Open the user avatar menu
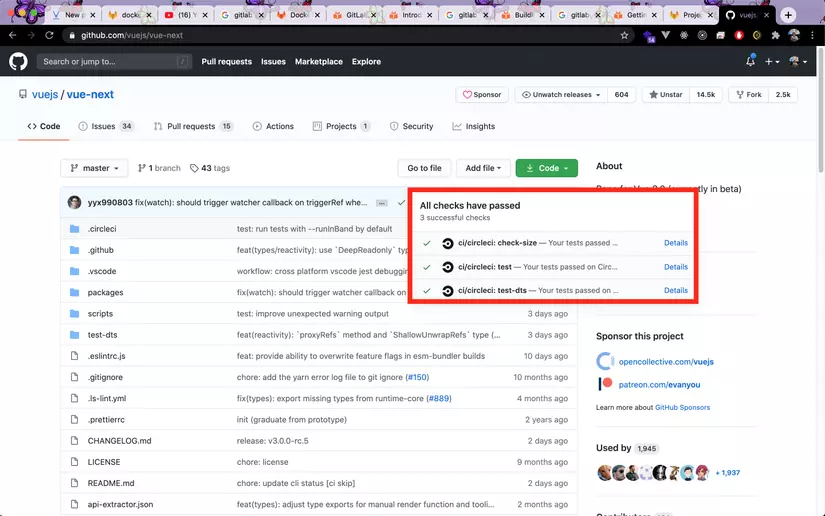Image resolution: width=825 pixels, height=516 pixels. pyautogui.click(x=798, y=62)
